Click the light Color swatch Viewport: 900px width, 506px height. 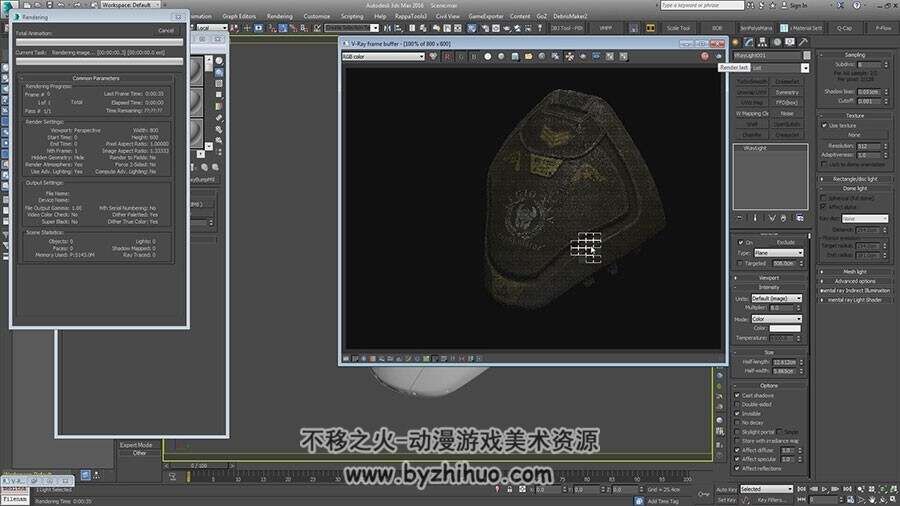pos(785,328)
